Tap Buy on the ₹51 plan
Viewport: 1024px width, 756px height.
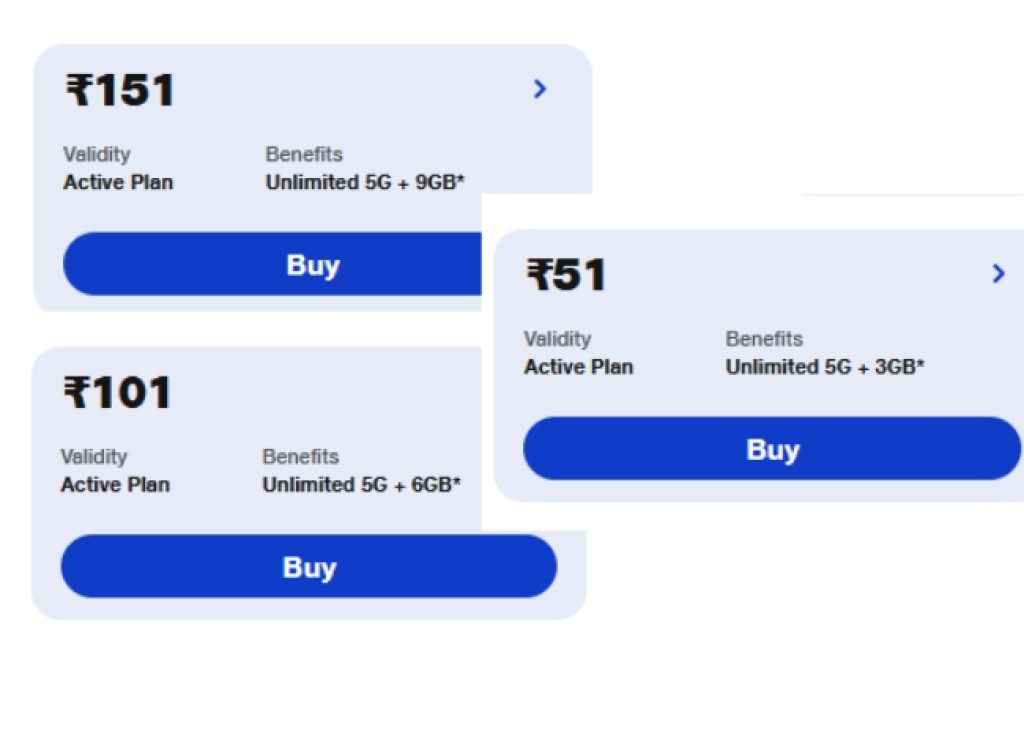pos(772,449)
